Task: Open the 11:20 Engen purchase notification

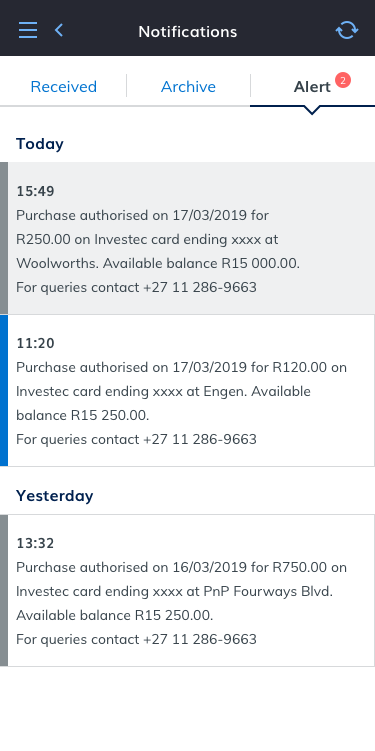Action: (188, 390)
